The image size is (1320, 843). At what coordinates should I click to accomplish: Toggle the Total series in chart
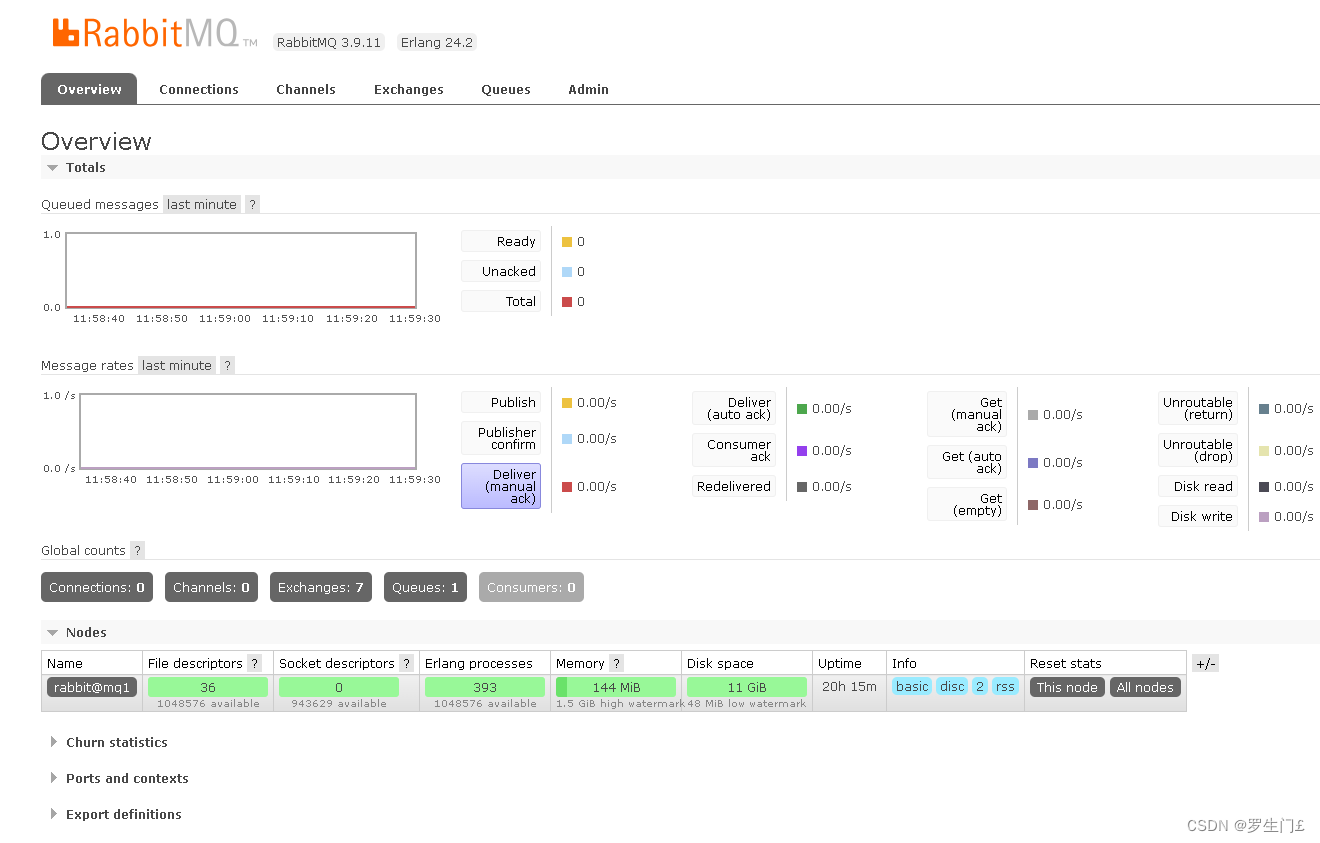coord(501,301)
